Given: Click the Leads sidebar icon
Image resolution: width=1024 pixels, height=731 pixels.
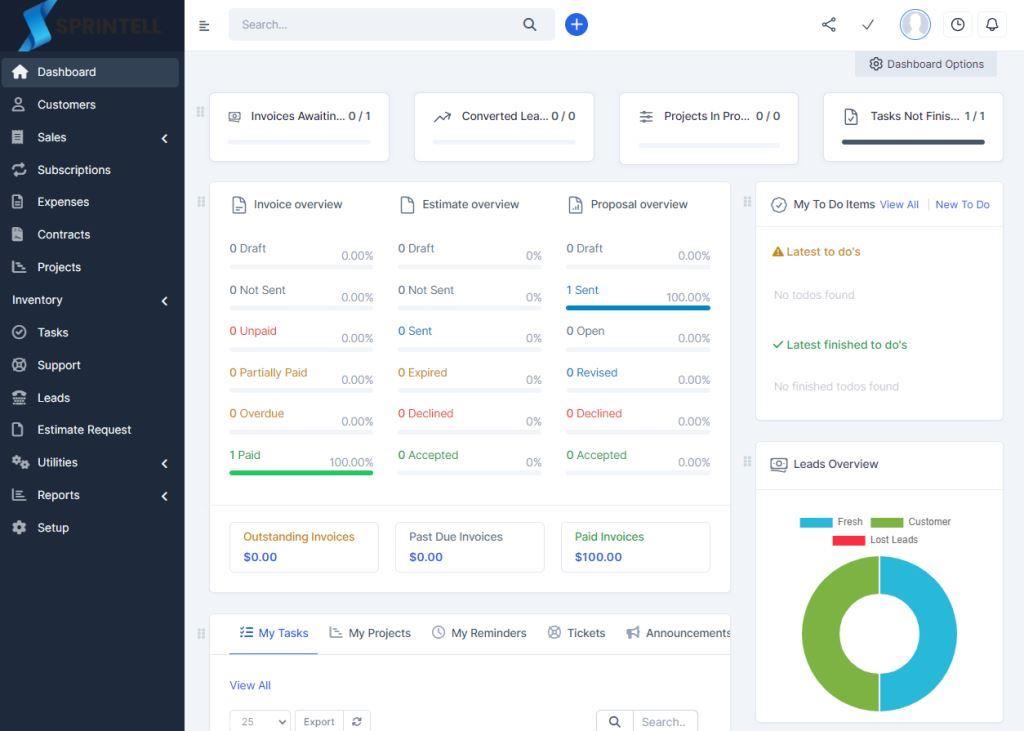Looking at the screenshot, I should (19, 398).
